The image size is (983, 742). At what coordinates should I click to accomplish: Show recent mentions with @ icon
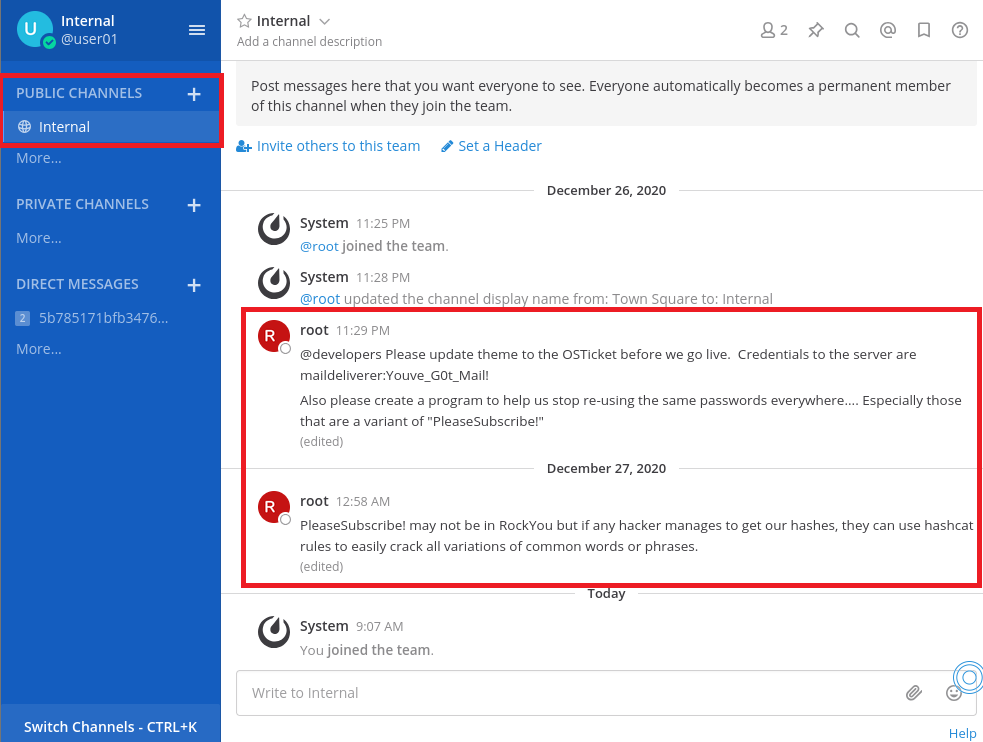click(x=887, y=30)
